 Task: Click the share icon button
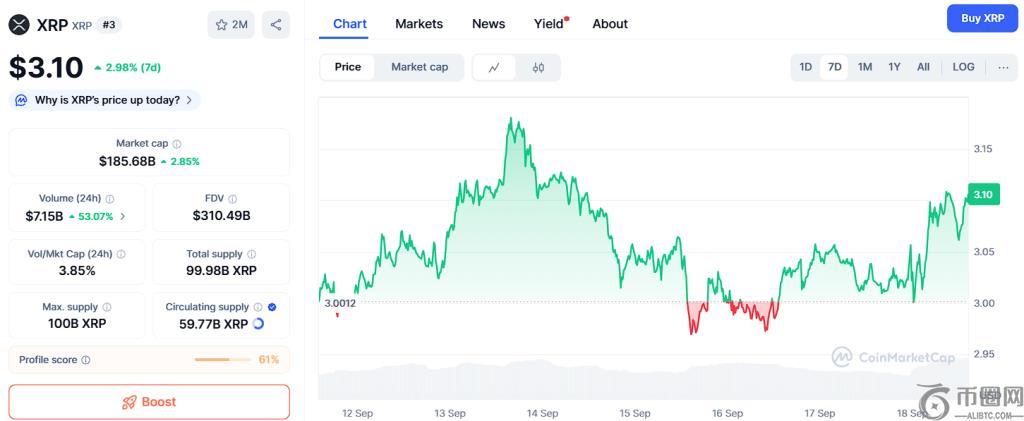(276, 25)
